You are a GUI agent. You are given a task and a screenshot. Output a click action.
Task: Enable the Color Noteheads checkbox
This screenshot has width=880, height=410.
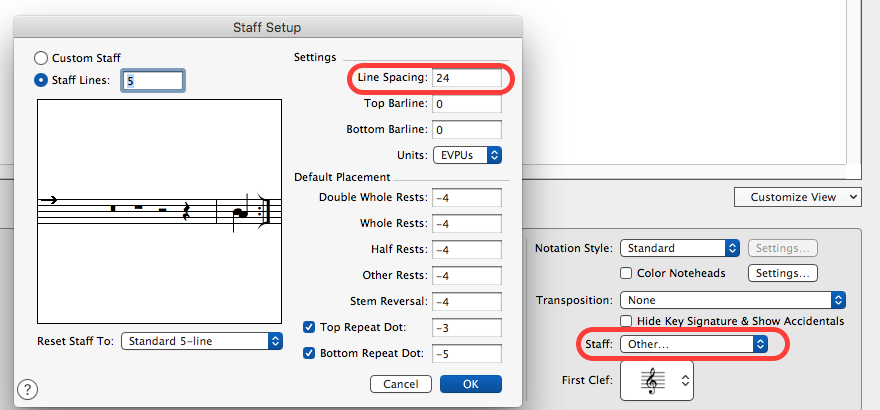(x=627, y=273)
